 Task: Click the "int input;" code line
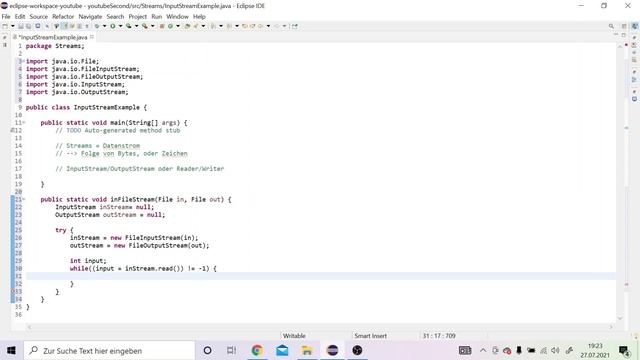click(88, 260)
